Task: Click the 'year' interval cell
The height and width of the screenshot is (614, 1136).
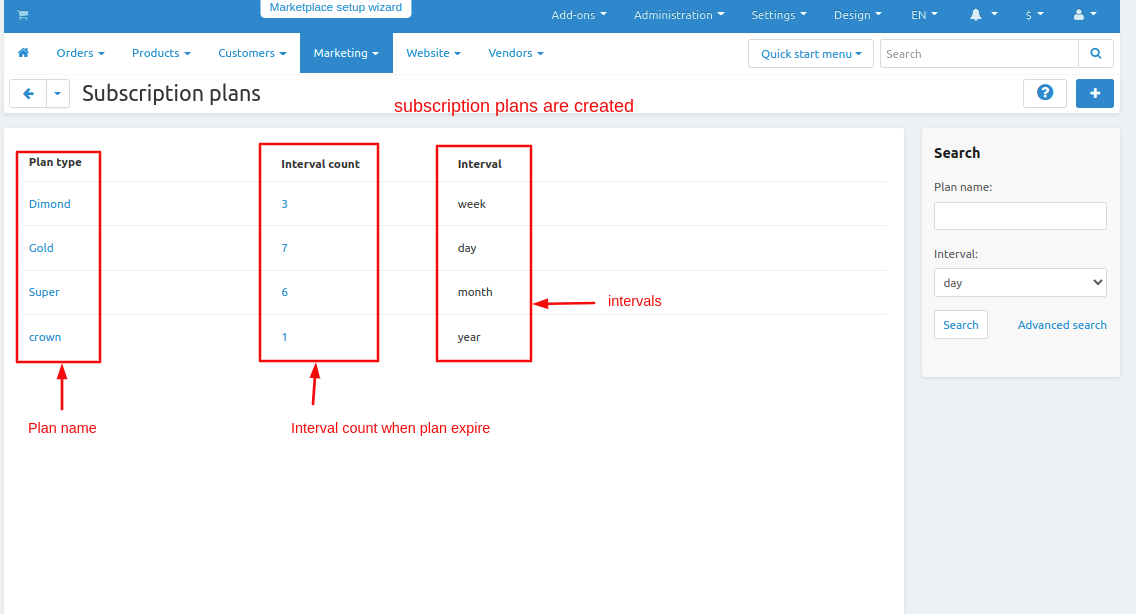Action: [x=469, y=337]
